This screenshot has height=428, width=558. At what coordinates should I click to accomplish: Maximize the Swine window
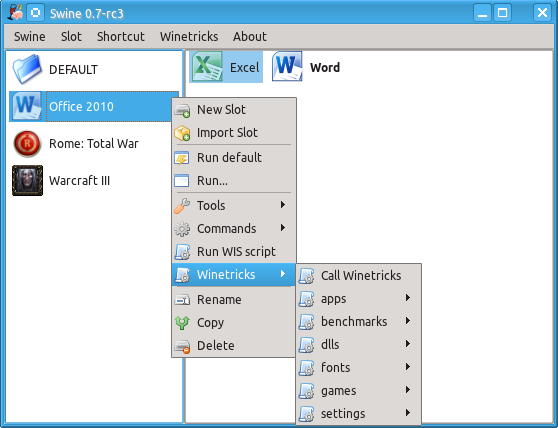(502, 13)
